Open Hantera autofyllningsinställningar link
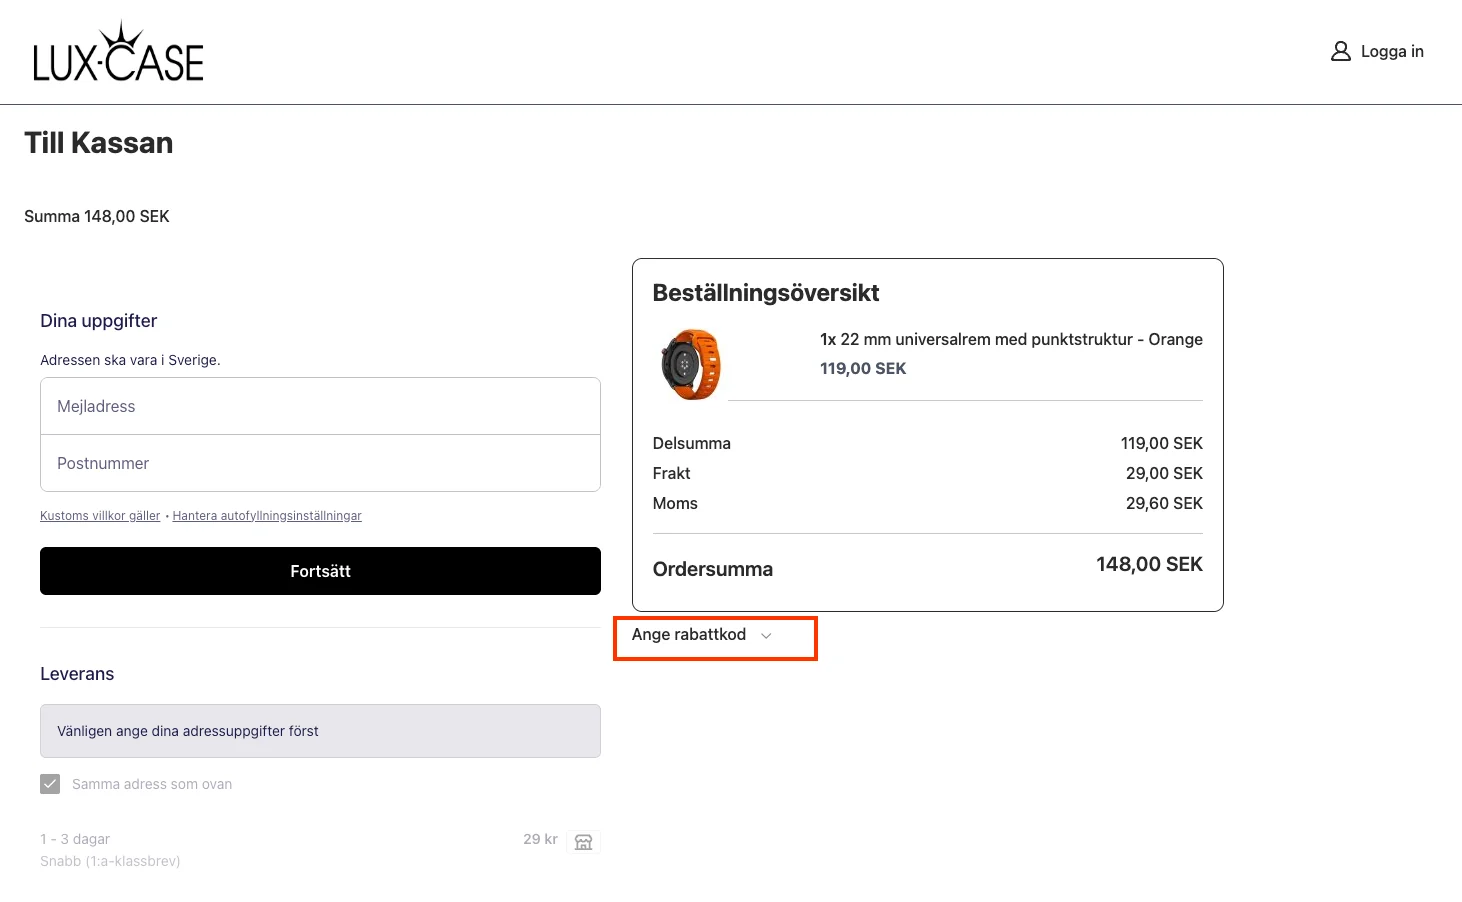 coord(267,516)
